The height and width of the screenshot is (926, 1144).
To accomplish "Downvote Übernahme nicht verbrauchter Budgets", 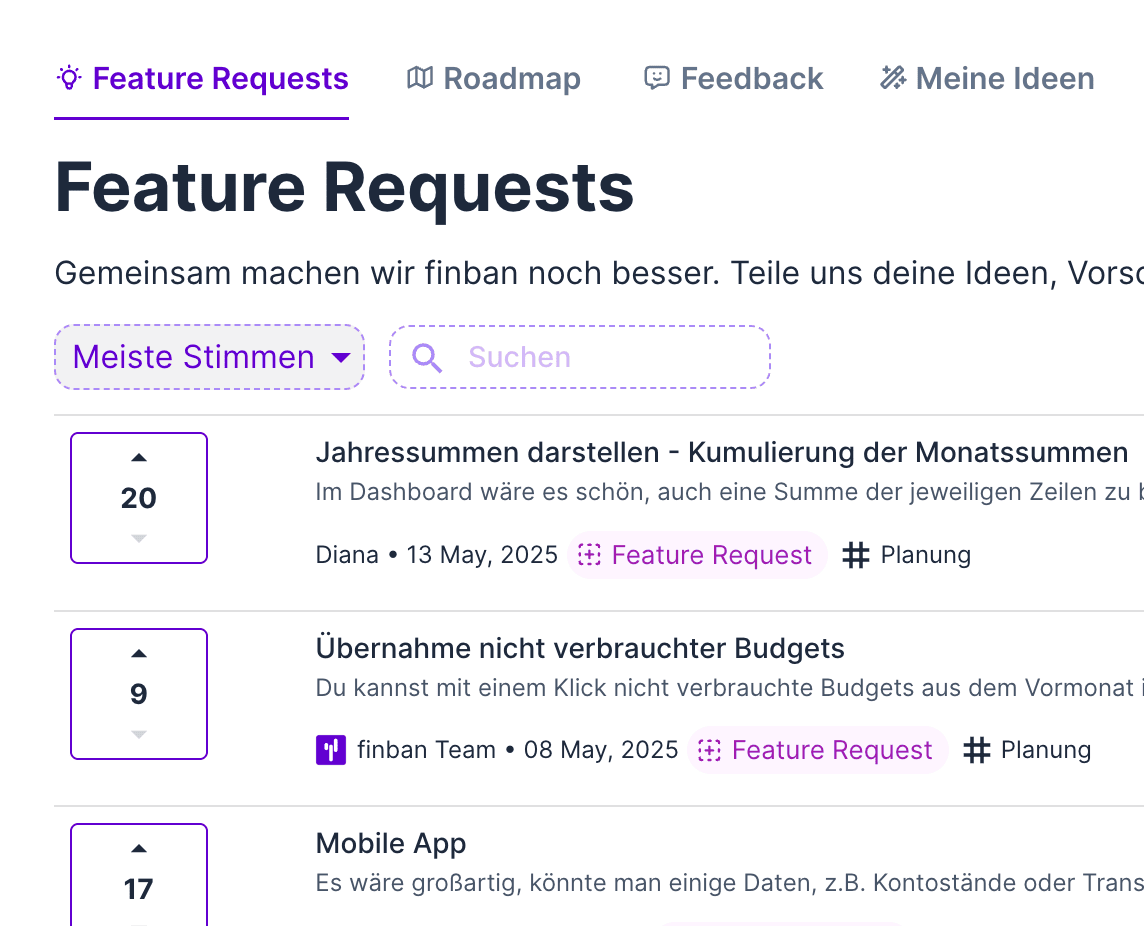I will [x=139, y=735].
